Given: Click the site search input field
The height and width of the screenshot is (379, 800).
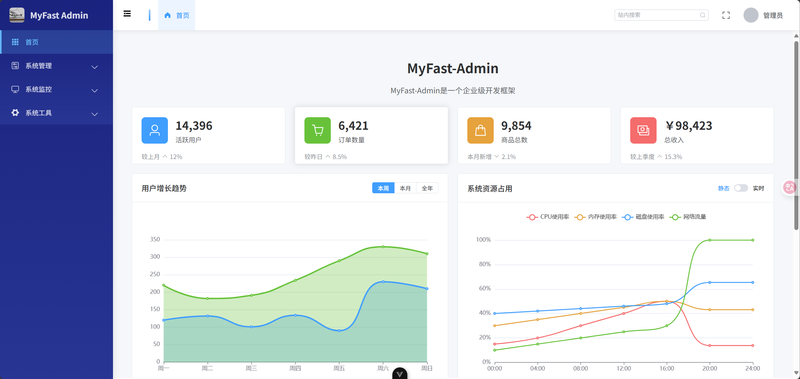Looking at the screenshot, I should pos(656,15).
